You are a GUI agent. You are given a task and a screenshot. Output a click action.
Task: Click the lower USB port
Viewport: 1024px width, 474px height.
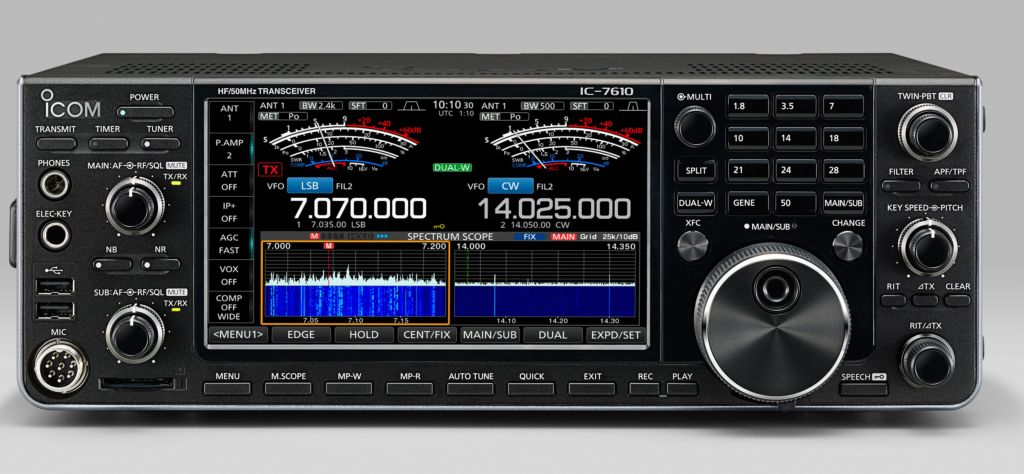coord(56,311)
